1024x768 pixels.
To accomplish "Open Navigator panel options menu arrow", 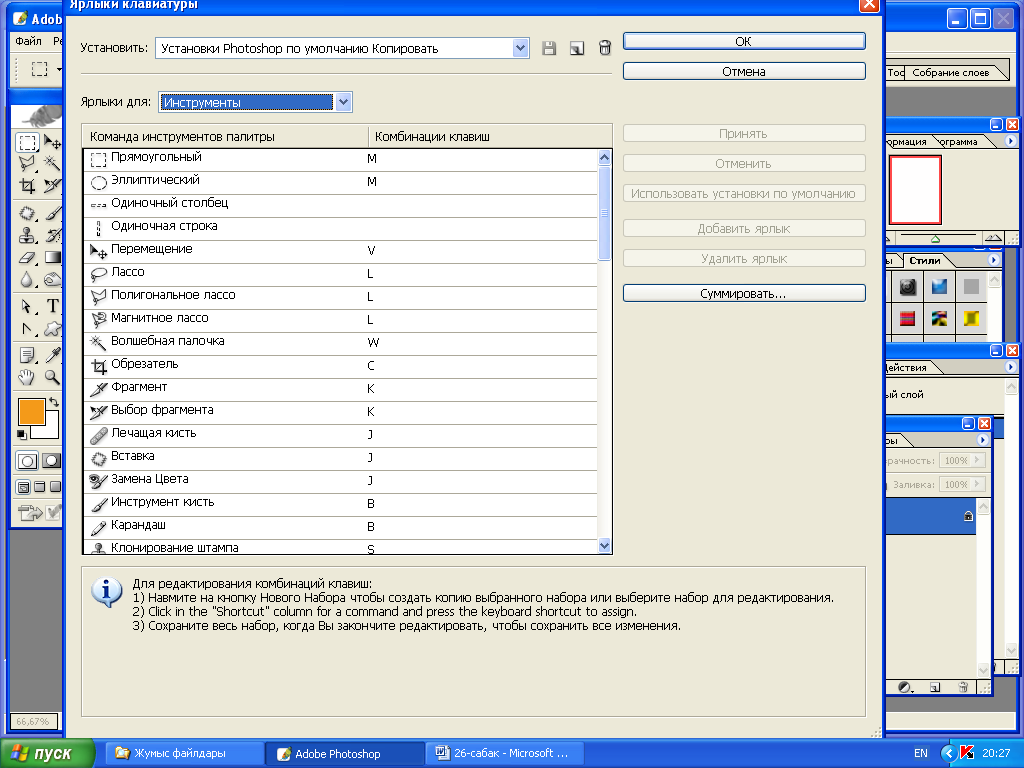I will (x=1011, y=141).
